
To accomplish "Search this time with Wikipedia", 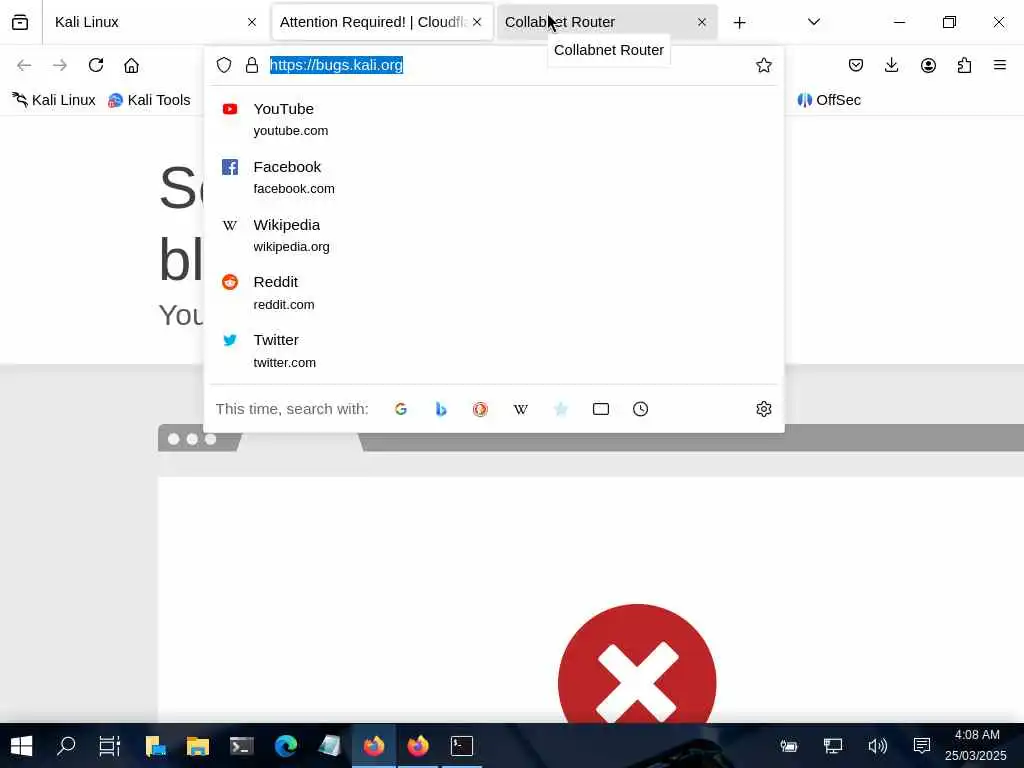I will coord(520,409).
